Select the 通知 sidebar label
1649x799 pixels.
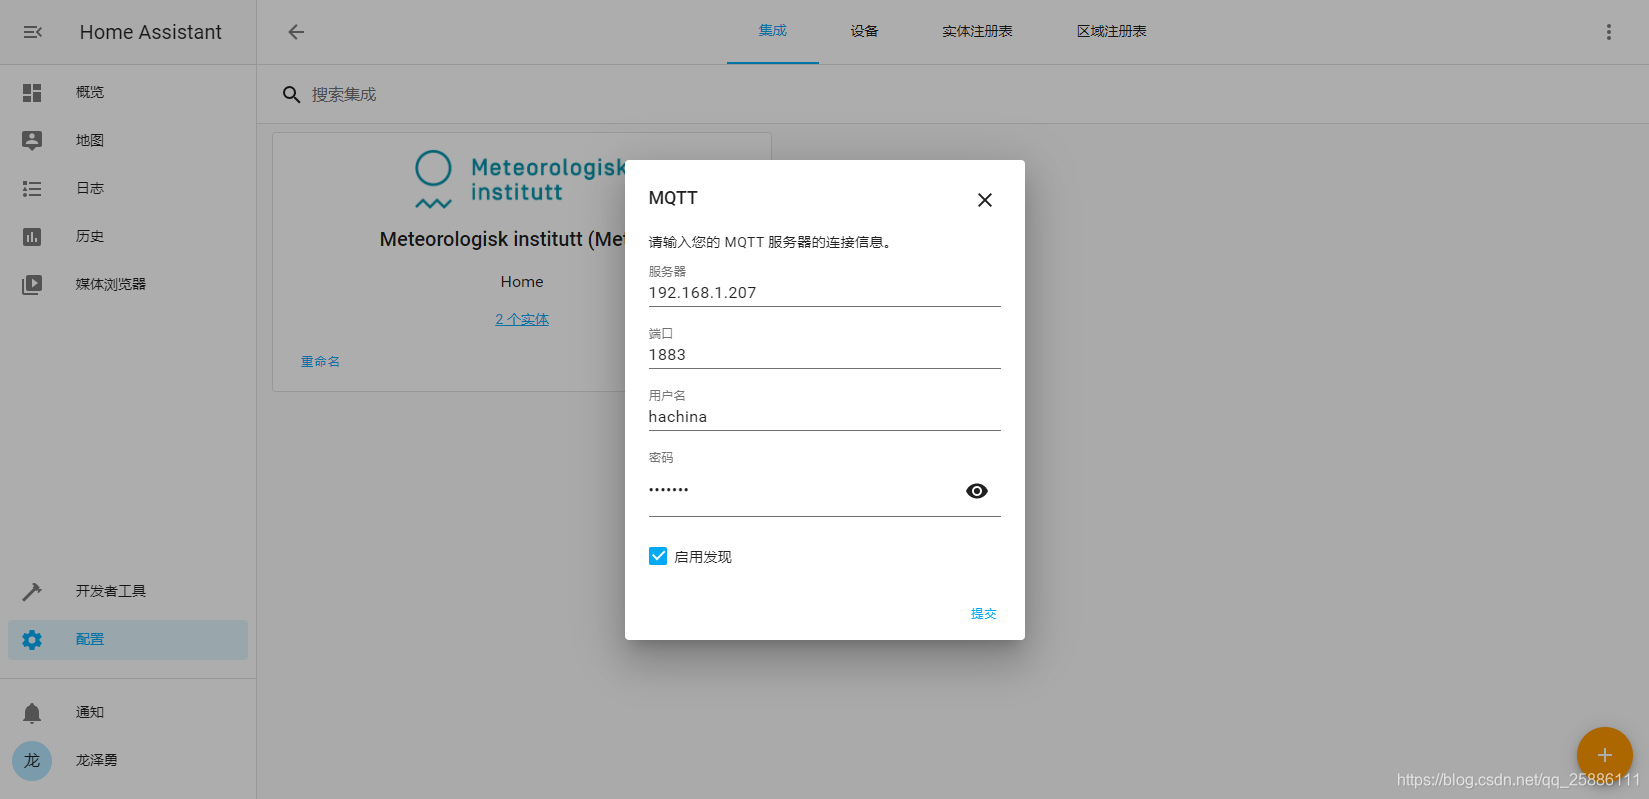[x=90, y=712]
